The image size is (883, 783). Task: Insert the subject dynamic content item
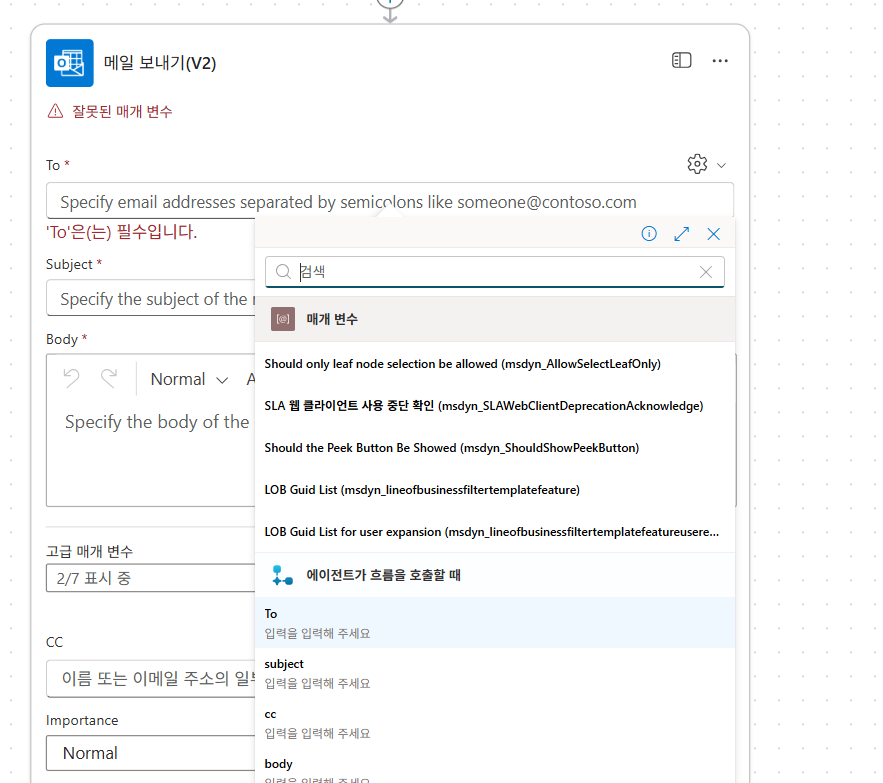click(x=495, y=673)
